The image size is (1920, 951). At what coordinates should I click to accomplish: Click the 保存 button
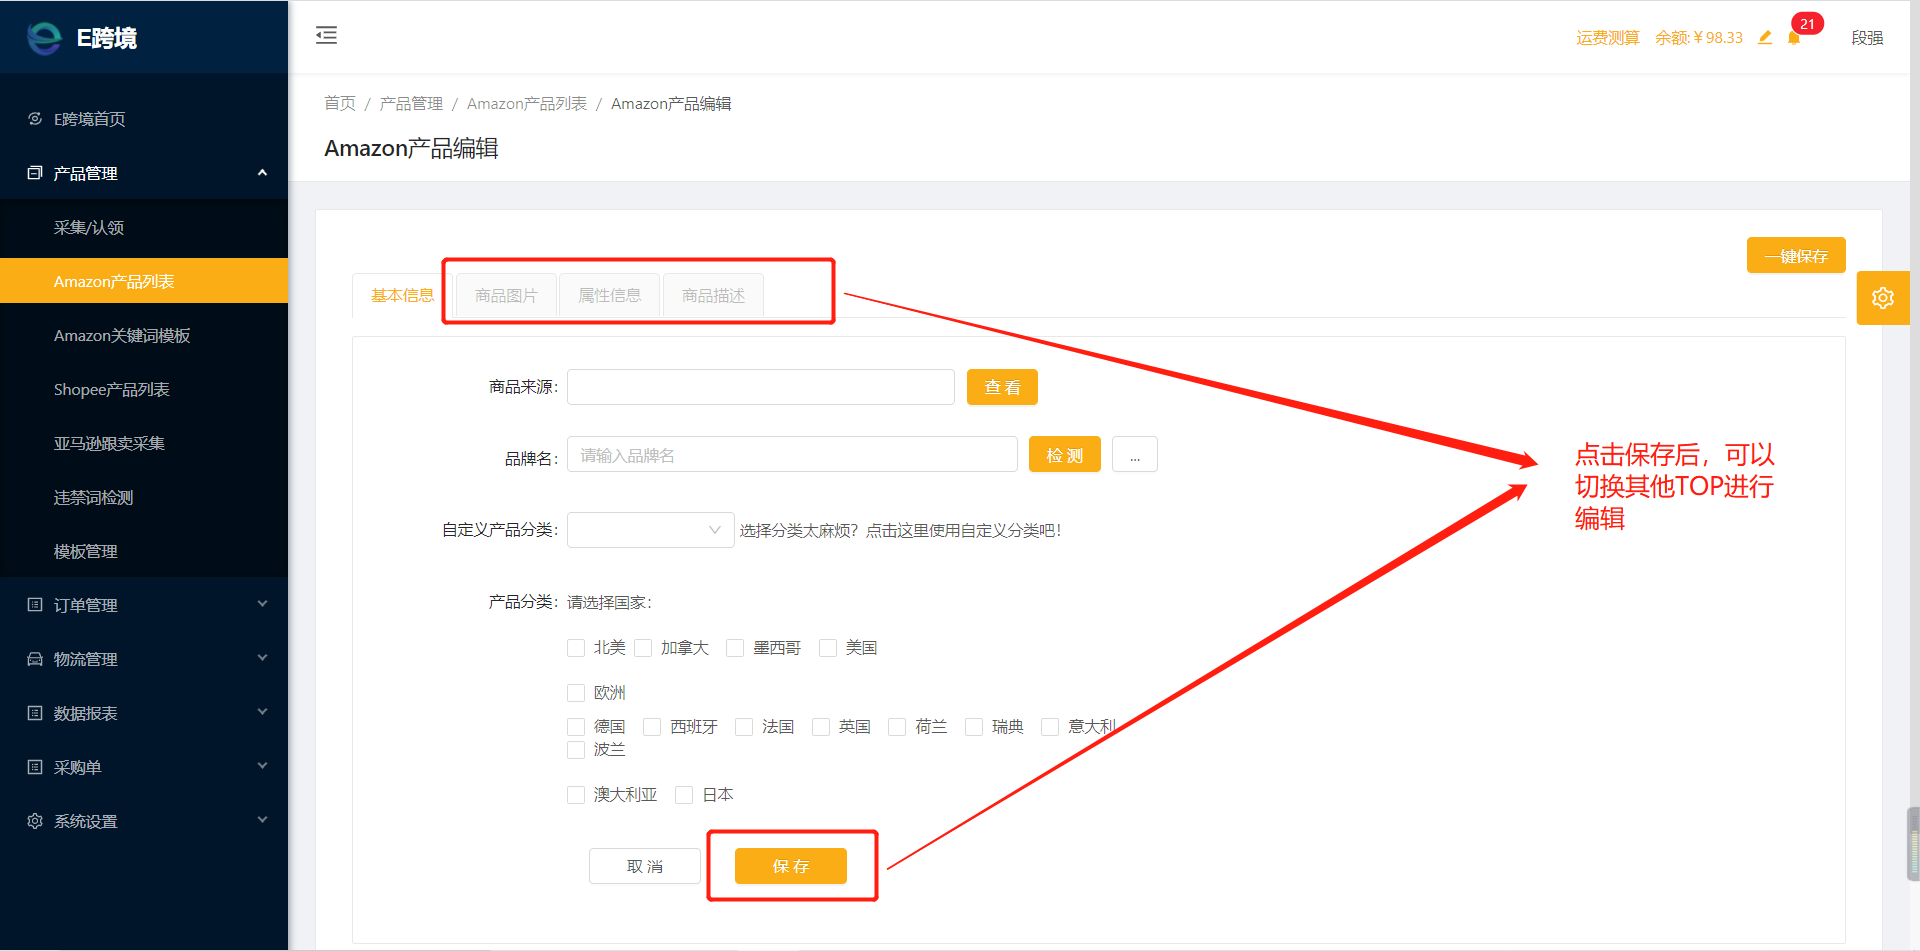point(791,866)
